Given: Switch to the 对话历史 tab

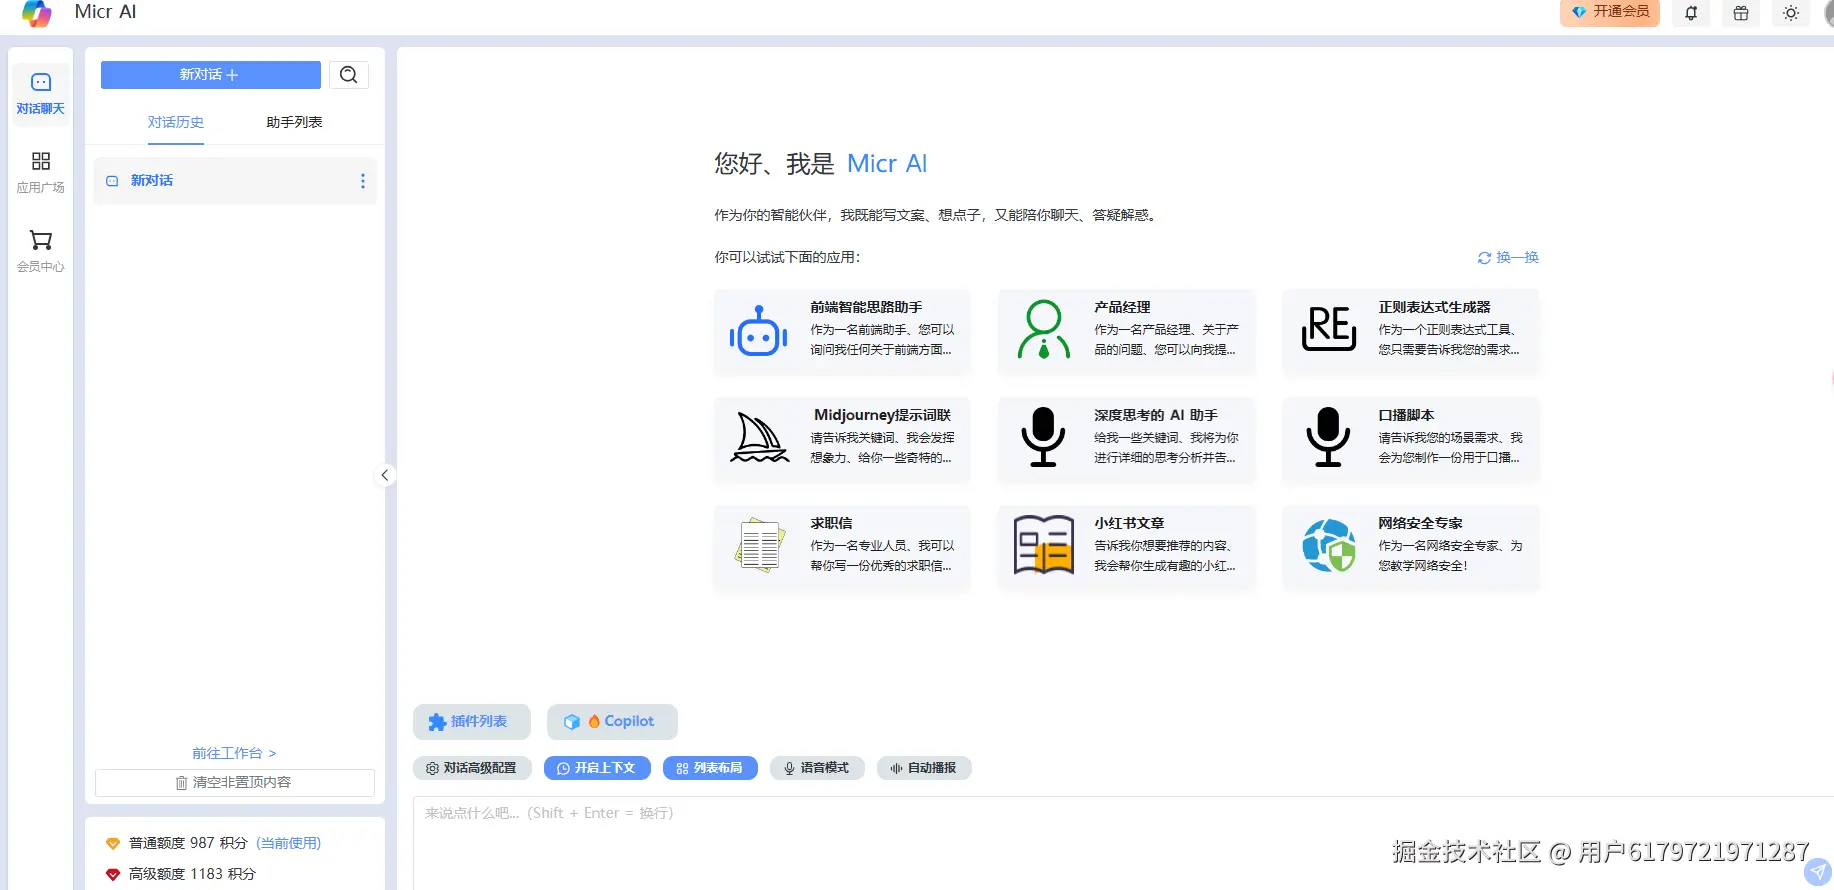Looking at the screenshot, I should coord(176,122).
